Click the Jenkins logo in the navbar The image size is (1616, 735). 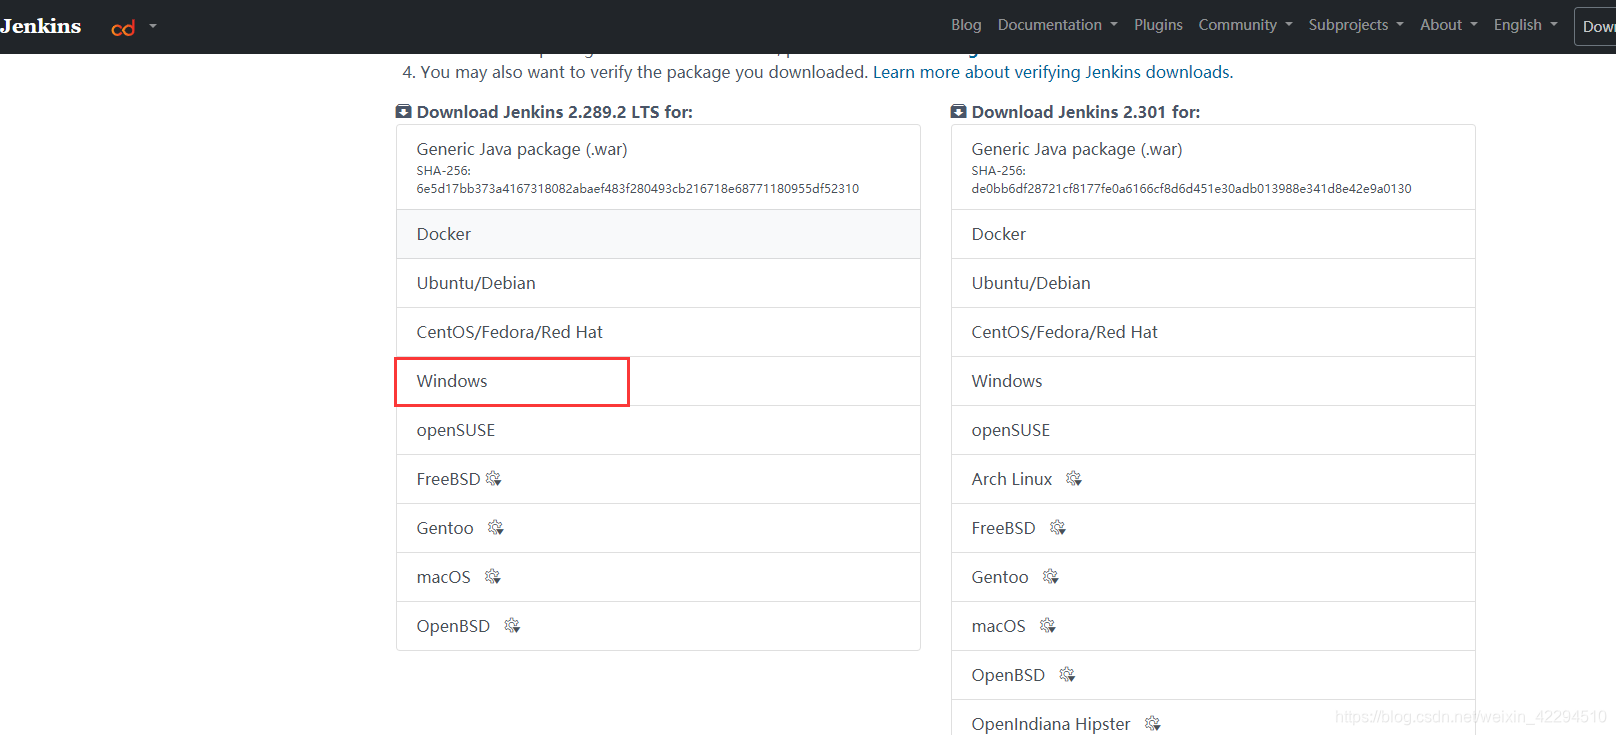click(40, 26)
